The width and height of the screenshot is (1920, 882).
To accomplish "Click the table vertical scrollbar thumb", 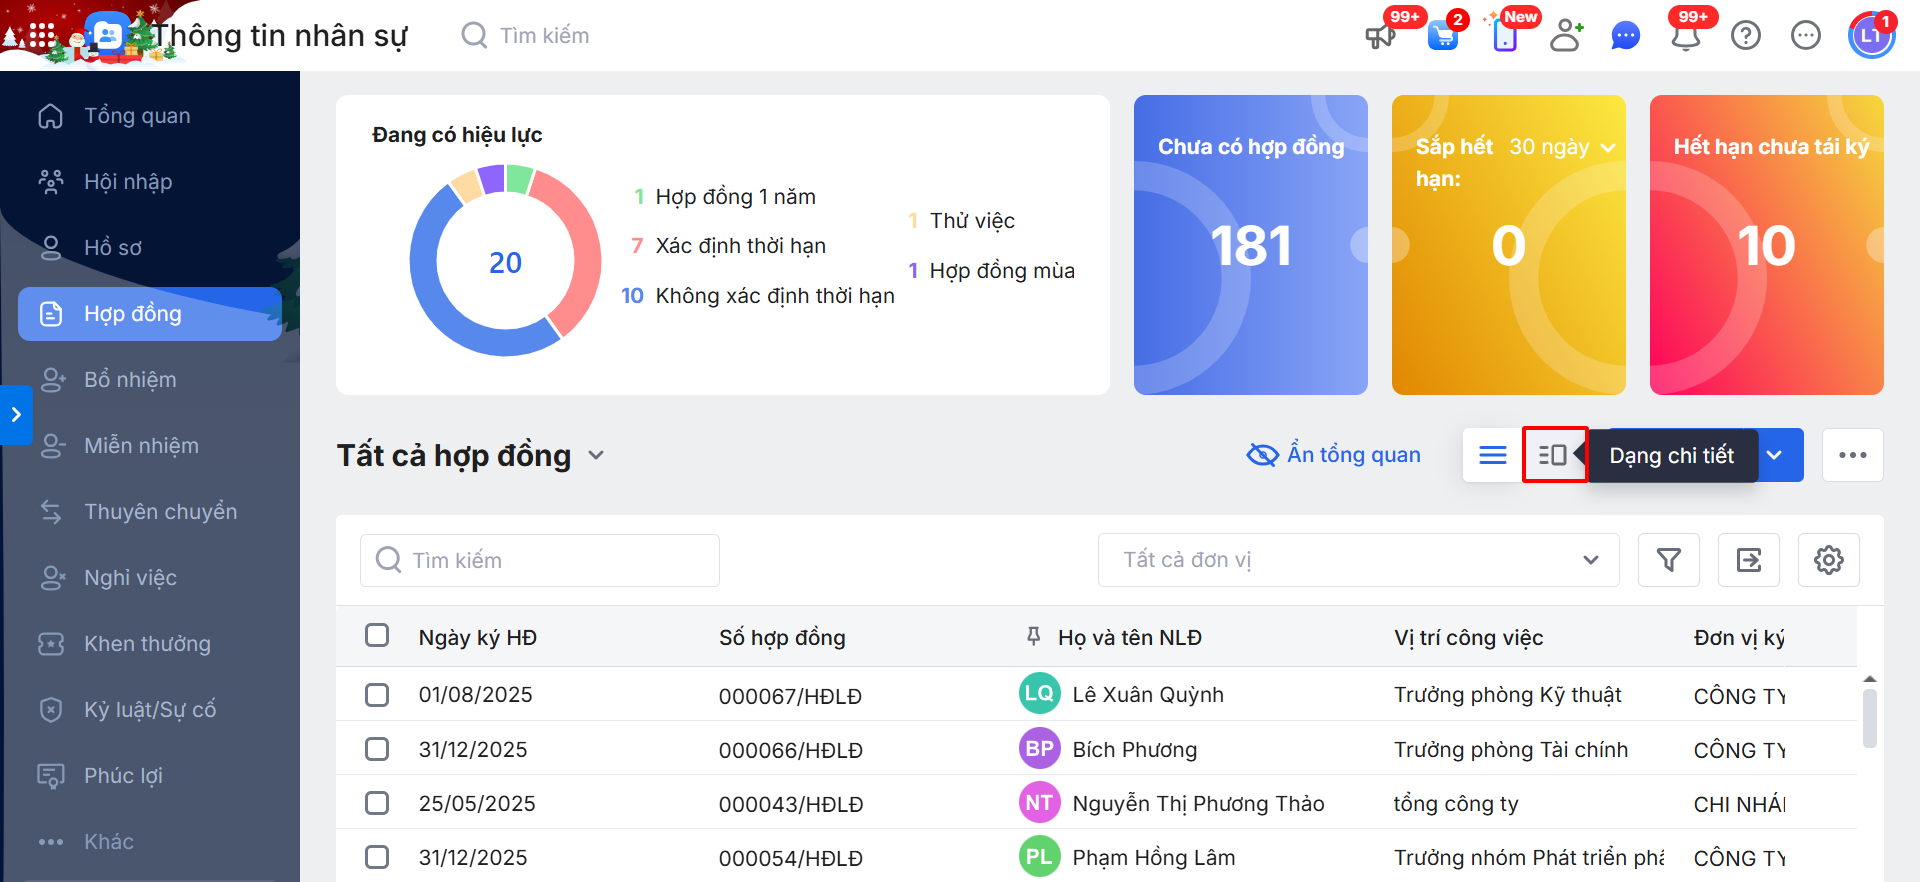I will coord(1870,718).
